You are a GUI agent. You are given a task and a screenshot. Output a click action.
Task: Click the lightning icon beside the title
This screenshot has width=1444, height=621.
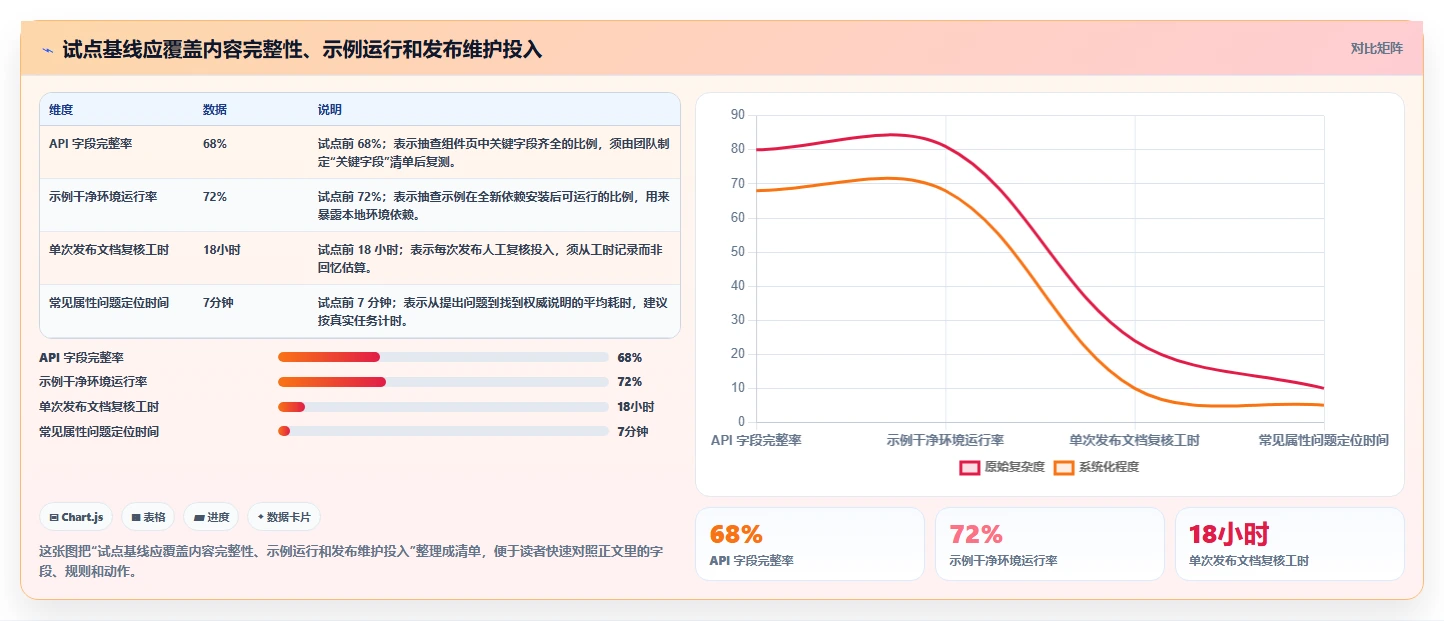tap(47, 49)
